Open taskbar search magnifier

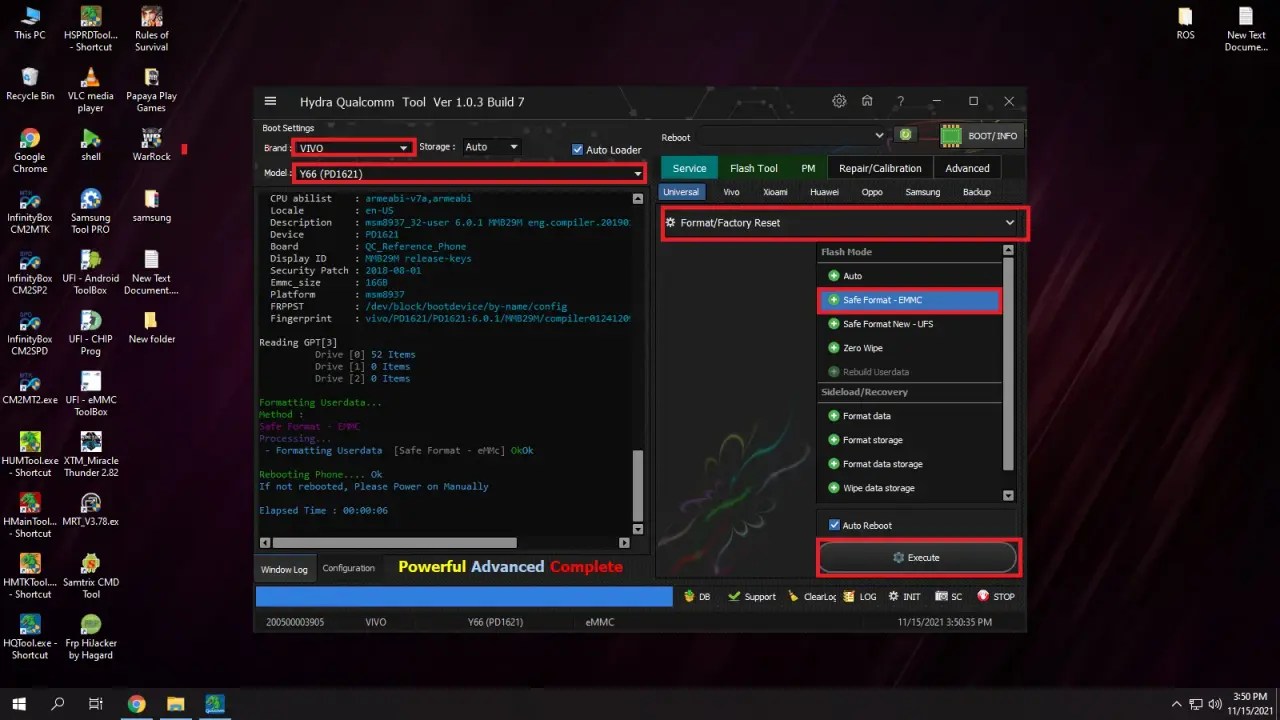click(58, 704)
